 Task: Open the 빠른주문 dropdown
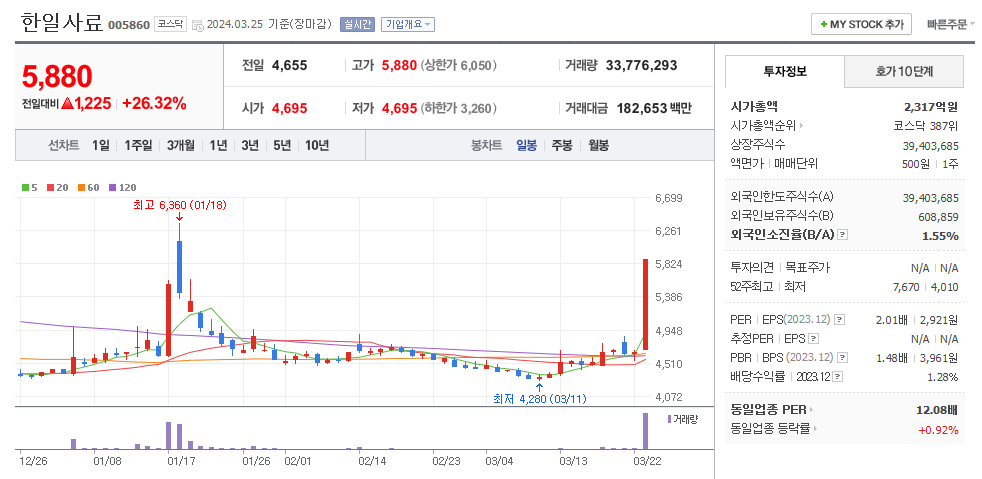(x=951, y=24)
